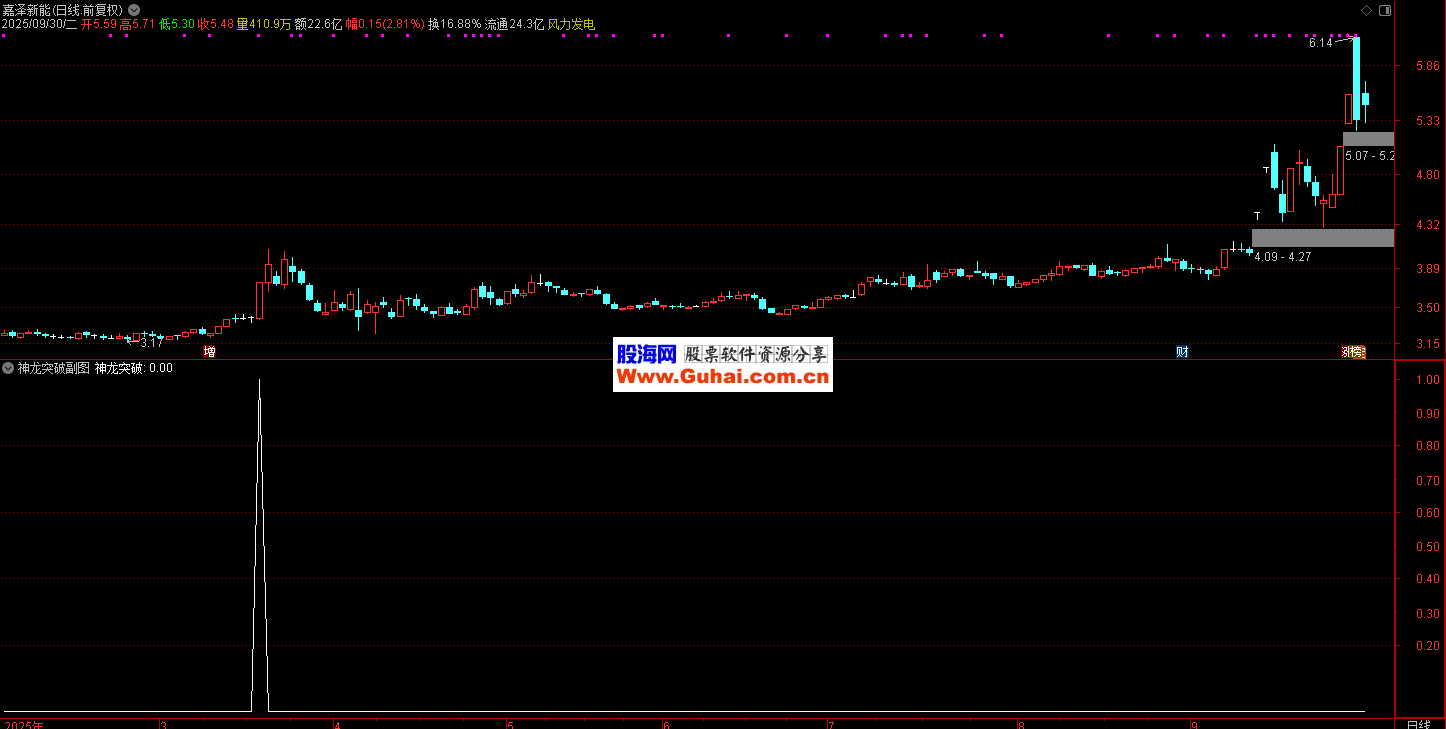Click the 日线 period label at bottom right
The height and width of the screenshot is (729, 1446).
pyautogui.click(x=1418, y=723)
